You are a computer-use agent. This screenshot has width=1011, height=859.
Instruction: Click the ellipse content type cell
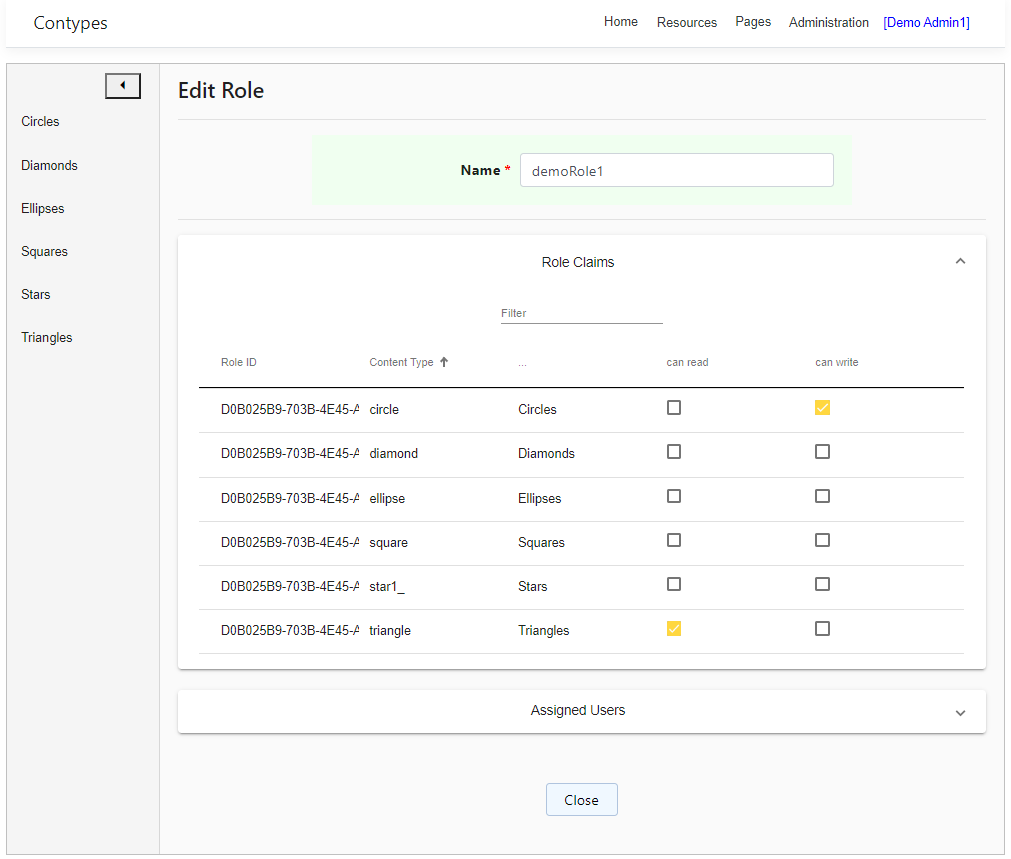387,499
